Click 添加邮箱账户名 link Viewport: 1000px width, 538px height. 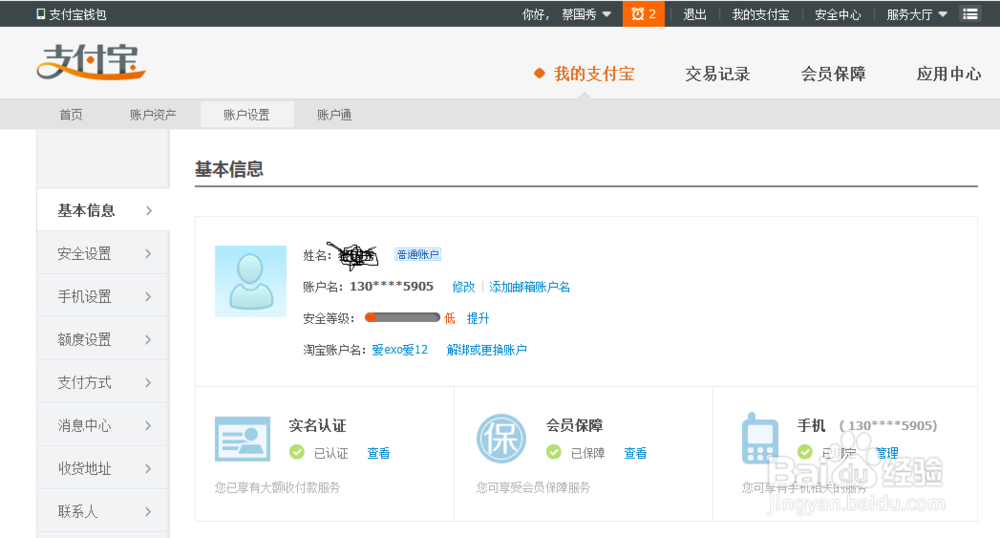(x=529, y=287)
